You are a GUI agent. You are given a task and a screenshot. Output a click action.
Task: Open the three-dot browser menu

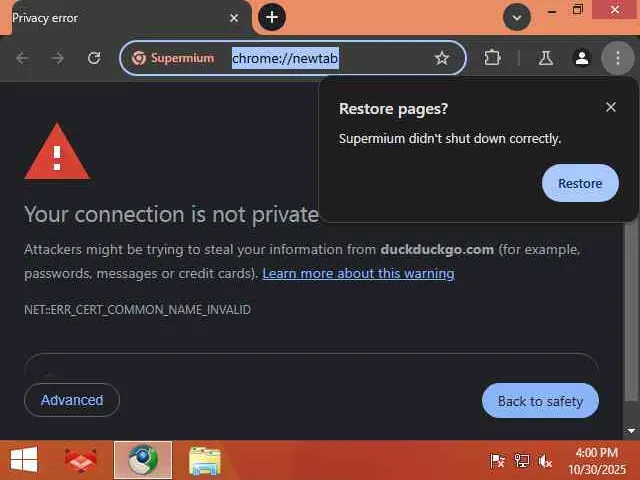pyautogui.click(x=618, y=58)
